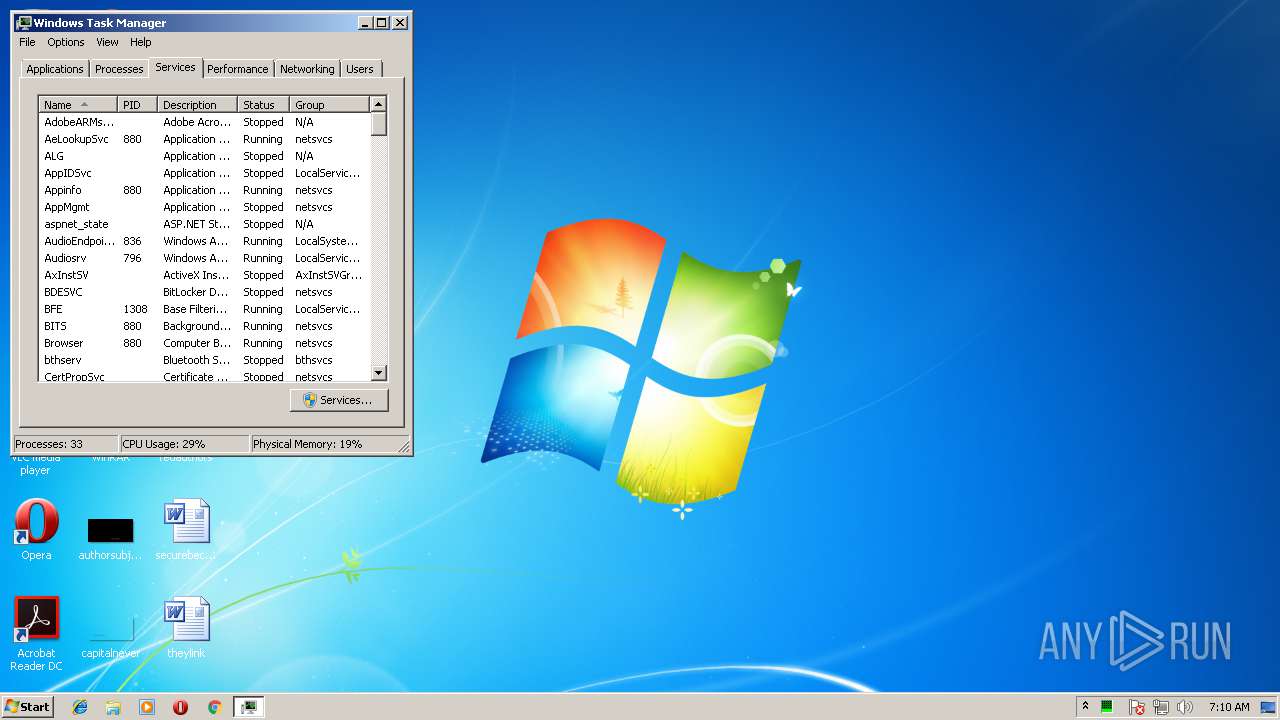1280x720 pixels.
Task: Select the securebec Word document icon
Action: 186,530
